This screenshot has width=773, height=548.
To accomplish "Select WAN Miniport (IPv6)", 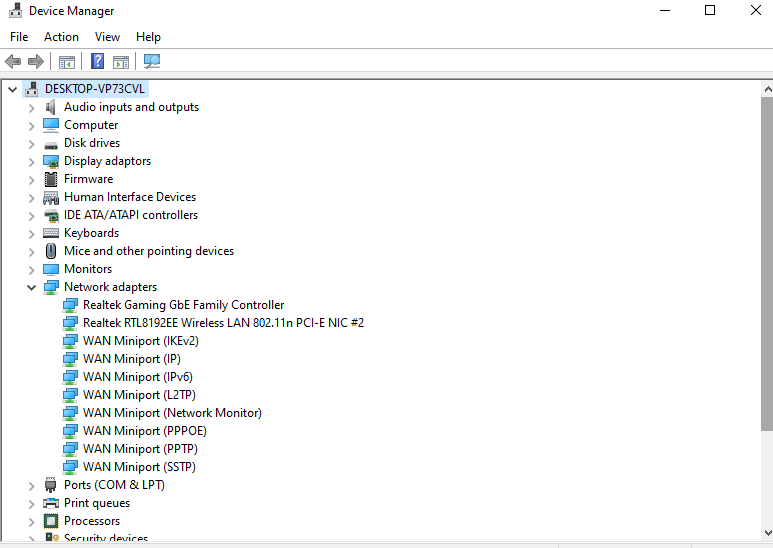I will pyautogui.click(x=138, y=377).
